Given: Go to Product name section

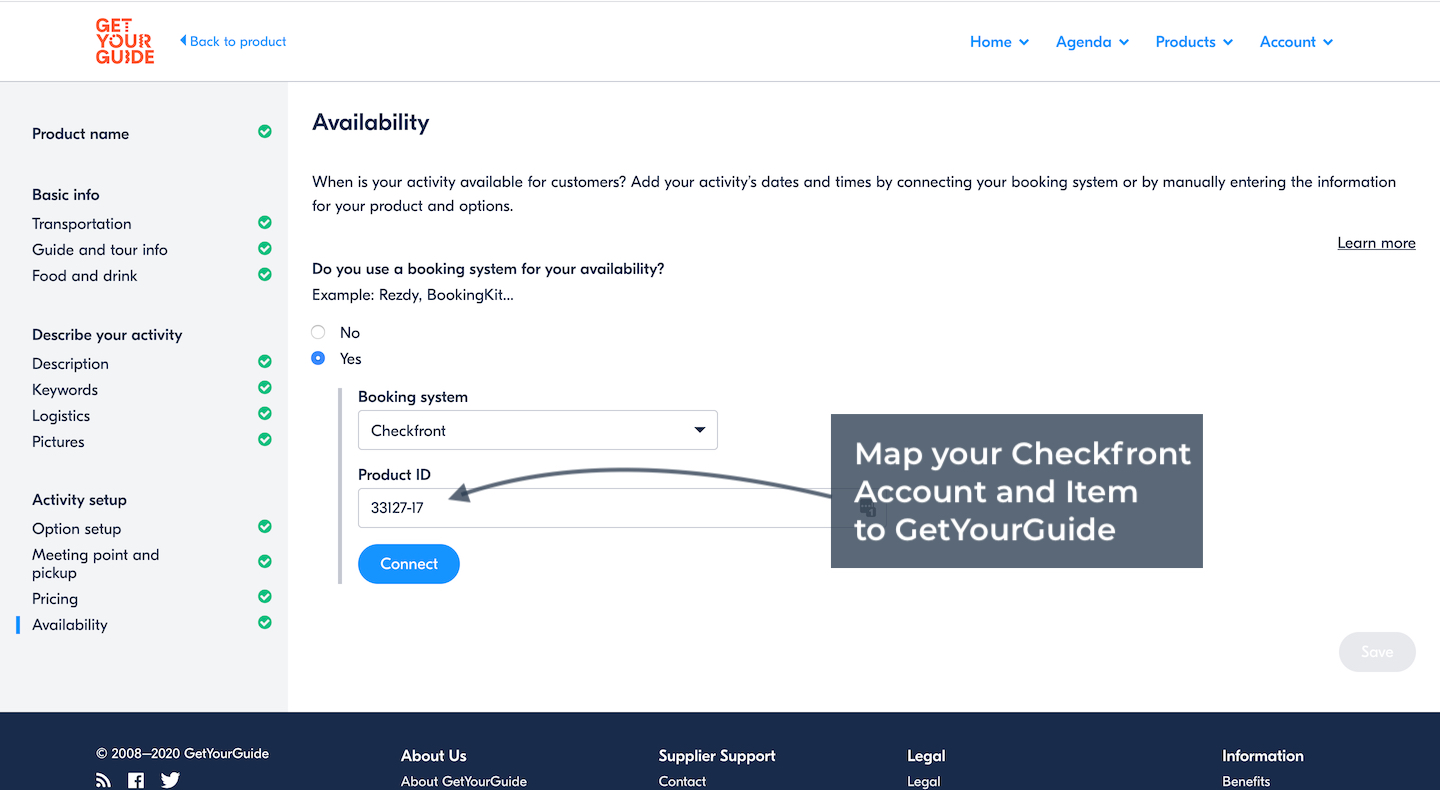Looking at the screenshot, I should (x=80, y=134).
